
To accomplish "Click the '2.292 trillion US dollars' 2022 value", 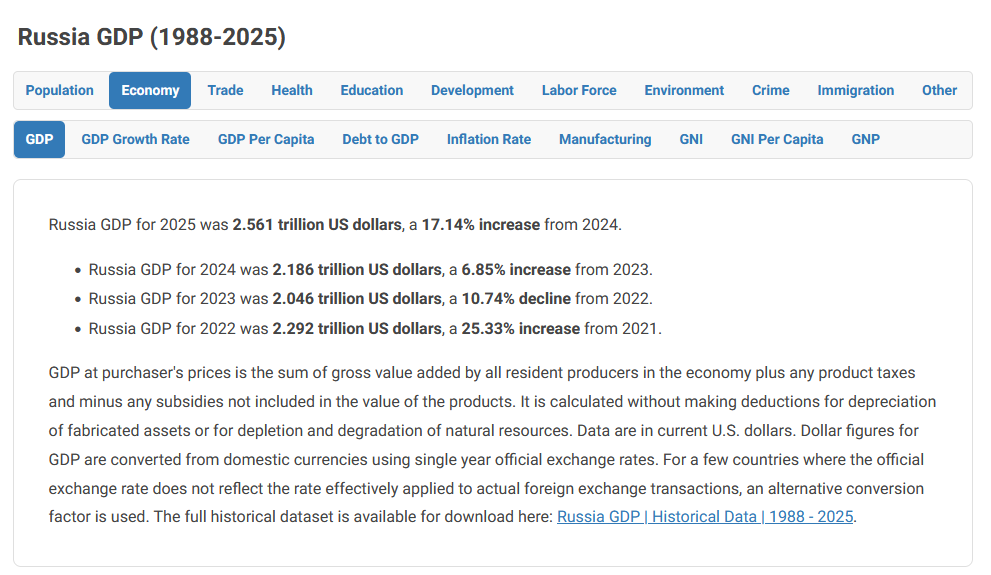I will (356, 329).
